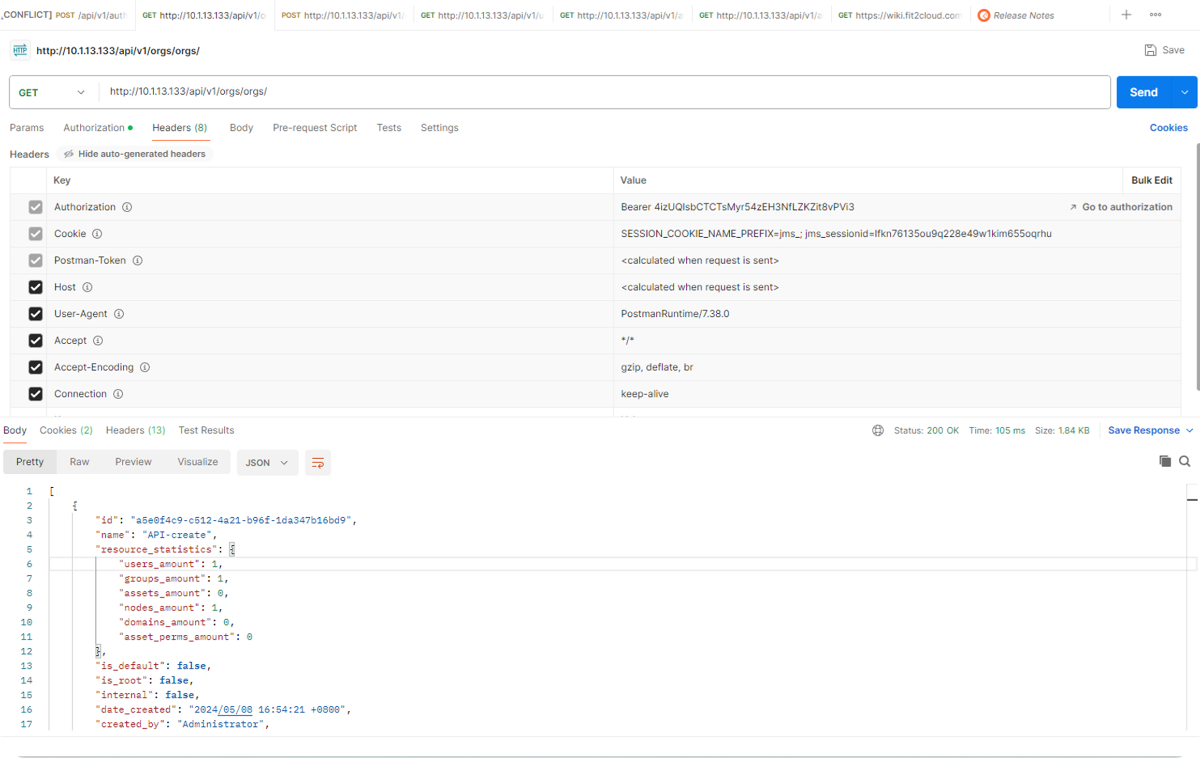1200x758 pixels.
Task: Click info icon next to Host header
Action: point(87,287)
